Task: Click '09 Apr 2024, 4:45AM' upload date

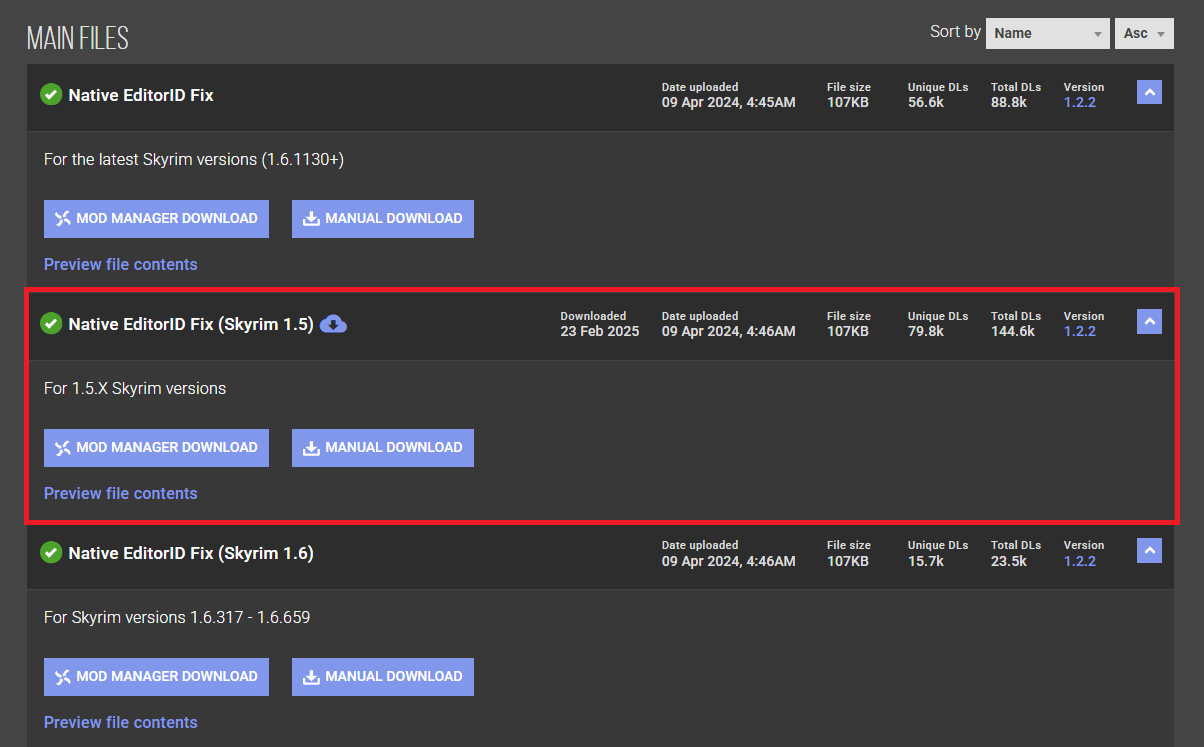Action: [x=729, y=102]
